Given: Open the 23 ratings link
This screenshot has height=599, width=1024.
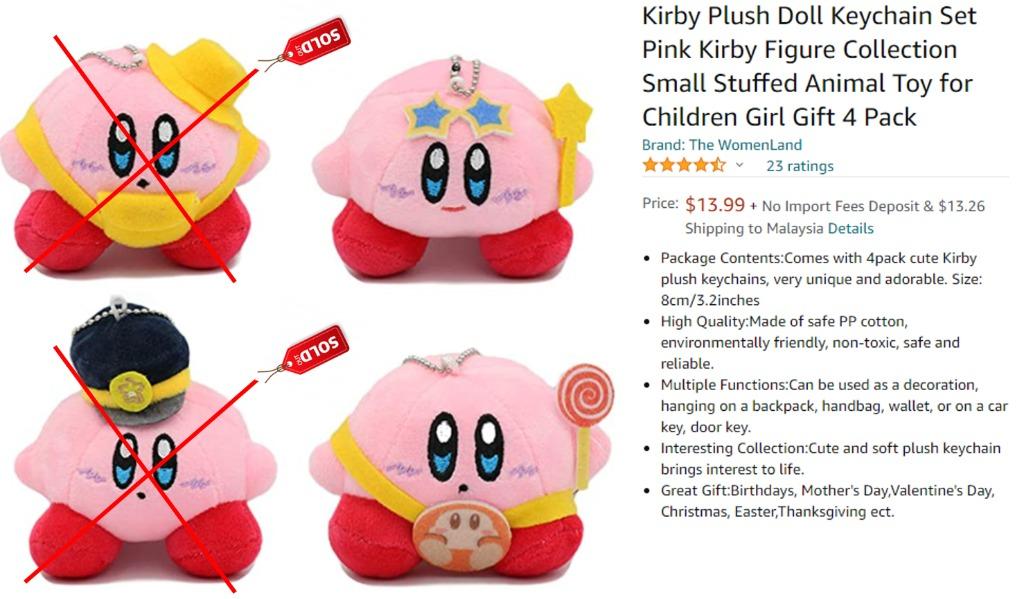Looking at the screenshot, I should [800, 166].
